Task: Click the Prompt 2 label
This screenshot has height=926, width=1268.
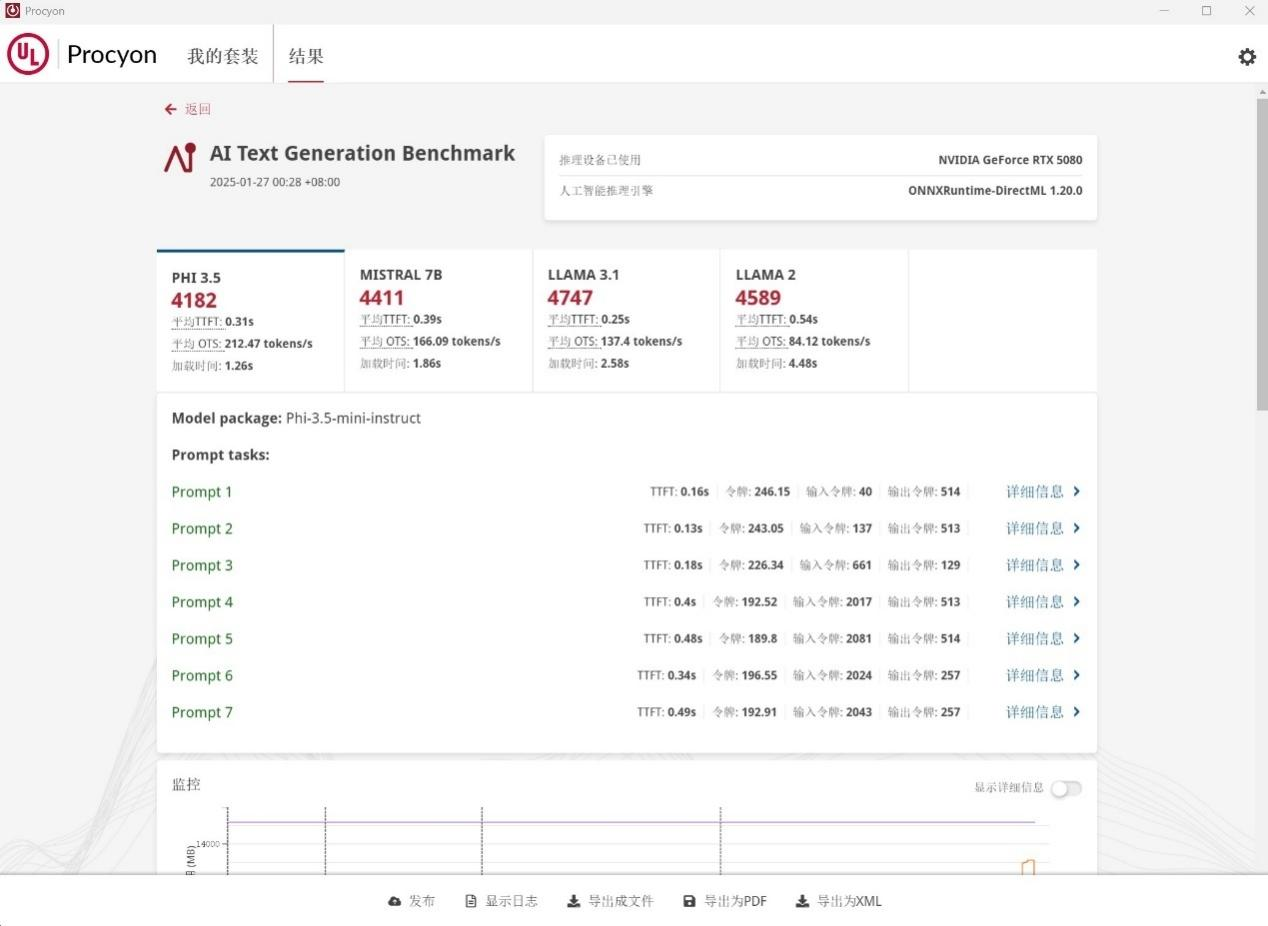Action: pos(202,529)
